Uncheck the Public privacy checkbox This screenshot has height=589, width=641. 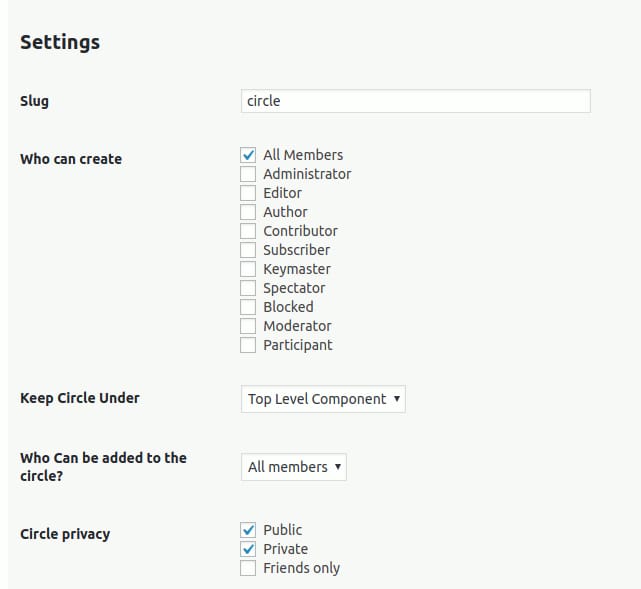tap(249, 530)
